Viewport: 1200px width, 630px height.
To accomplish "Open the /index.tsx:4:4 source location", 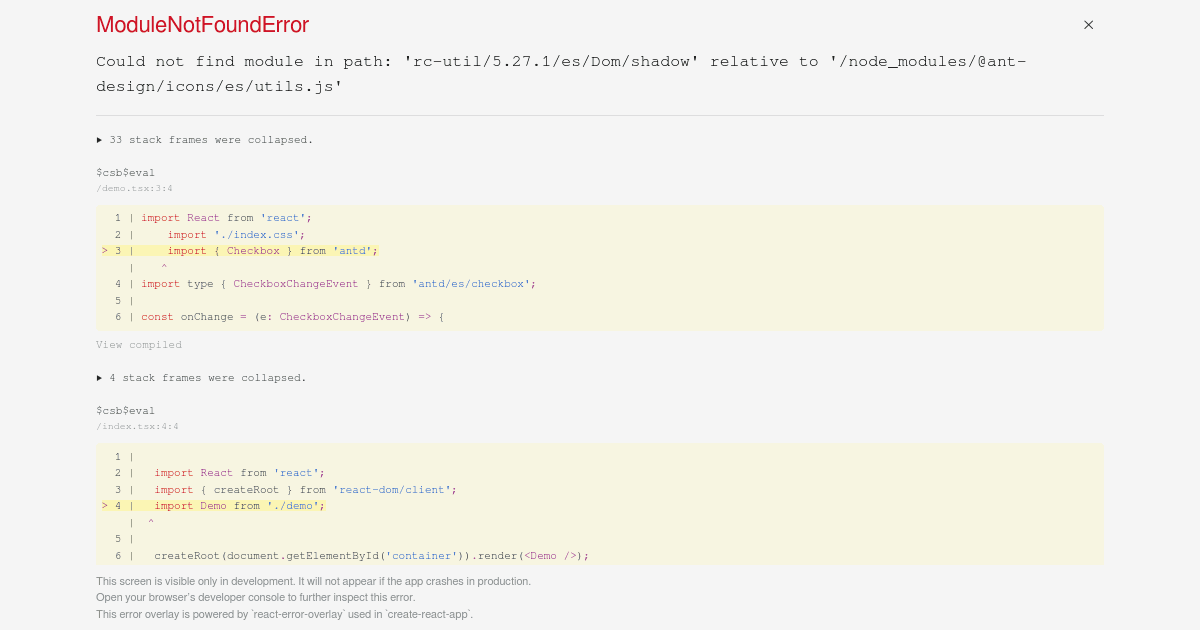I will [x=138, y=426].
